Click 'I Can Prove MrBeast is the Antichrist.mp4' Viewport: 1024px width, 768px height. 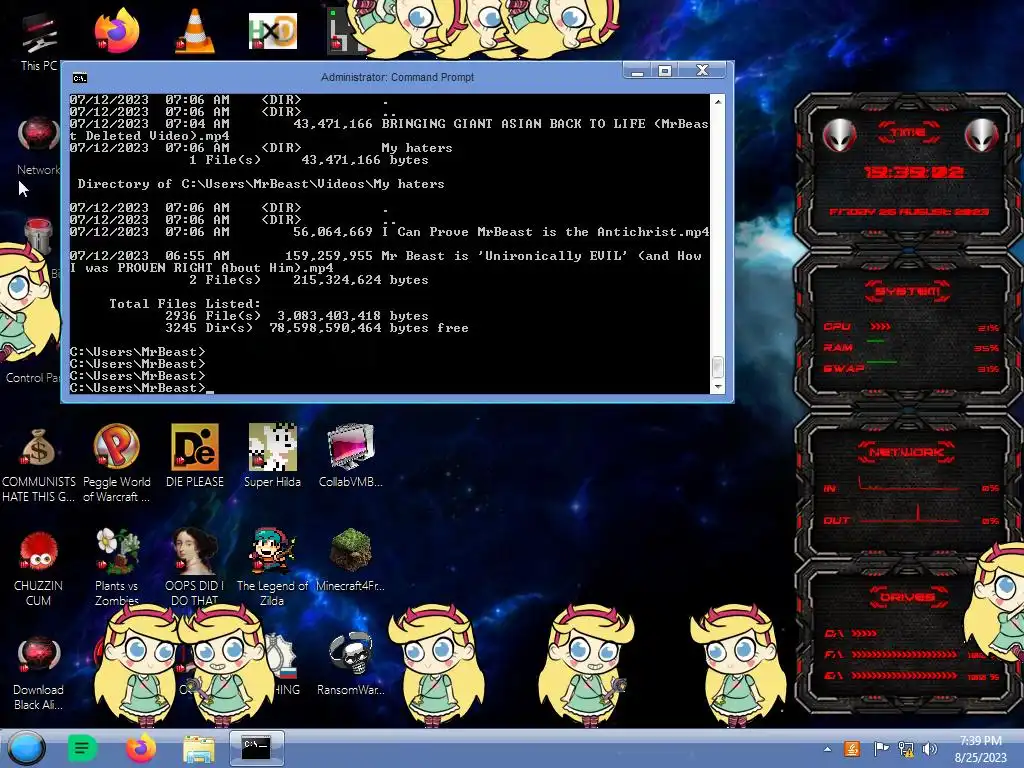click(545, 232)
